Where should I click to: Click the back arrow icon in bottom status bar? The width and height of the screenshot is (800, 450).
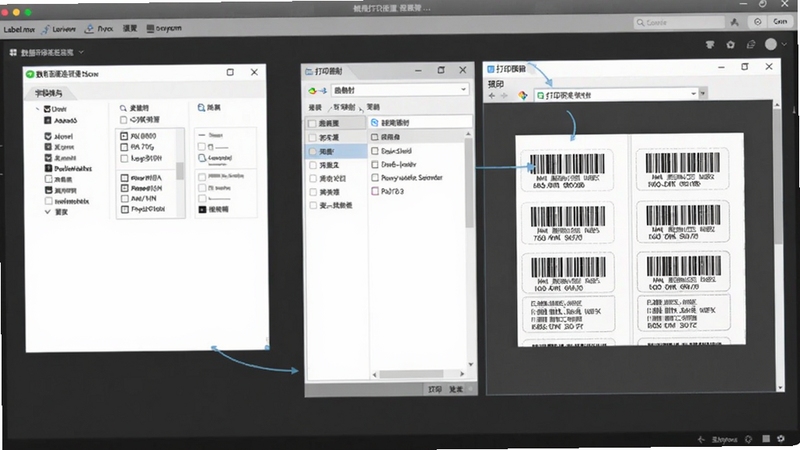702,439
